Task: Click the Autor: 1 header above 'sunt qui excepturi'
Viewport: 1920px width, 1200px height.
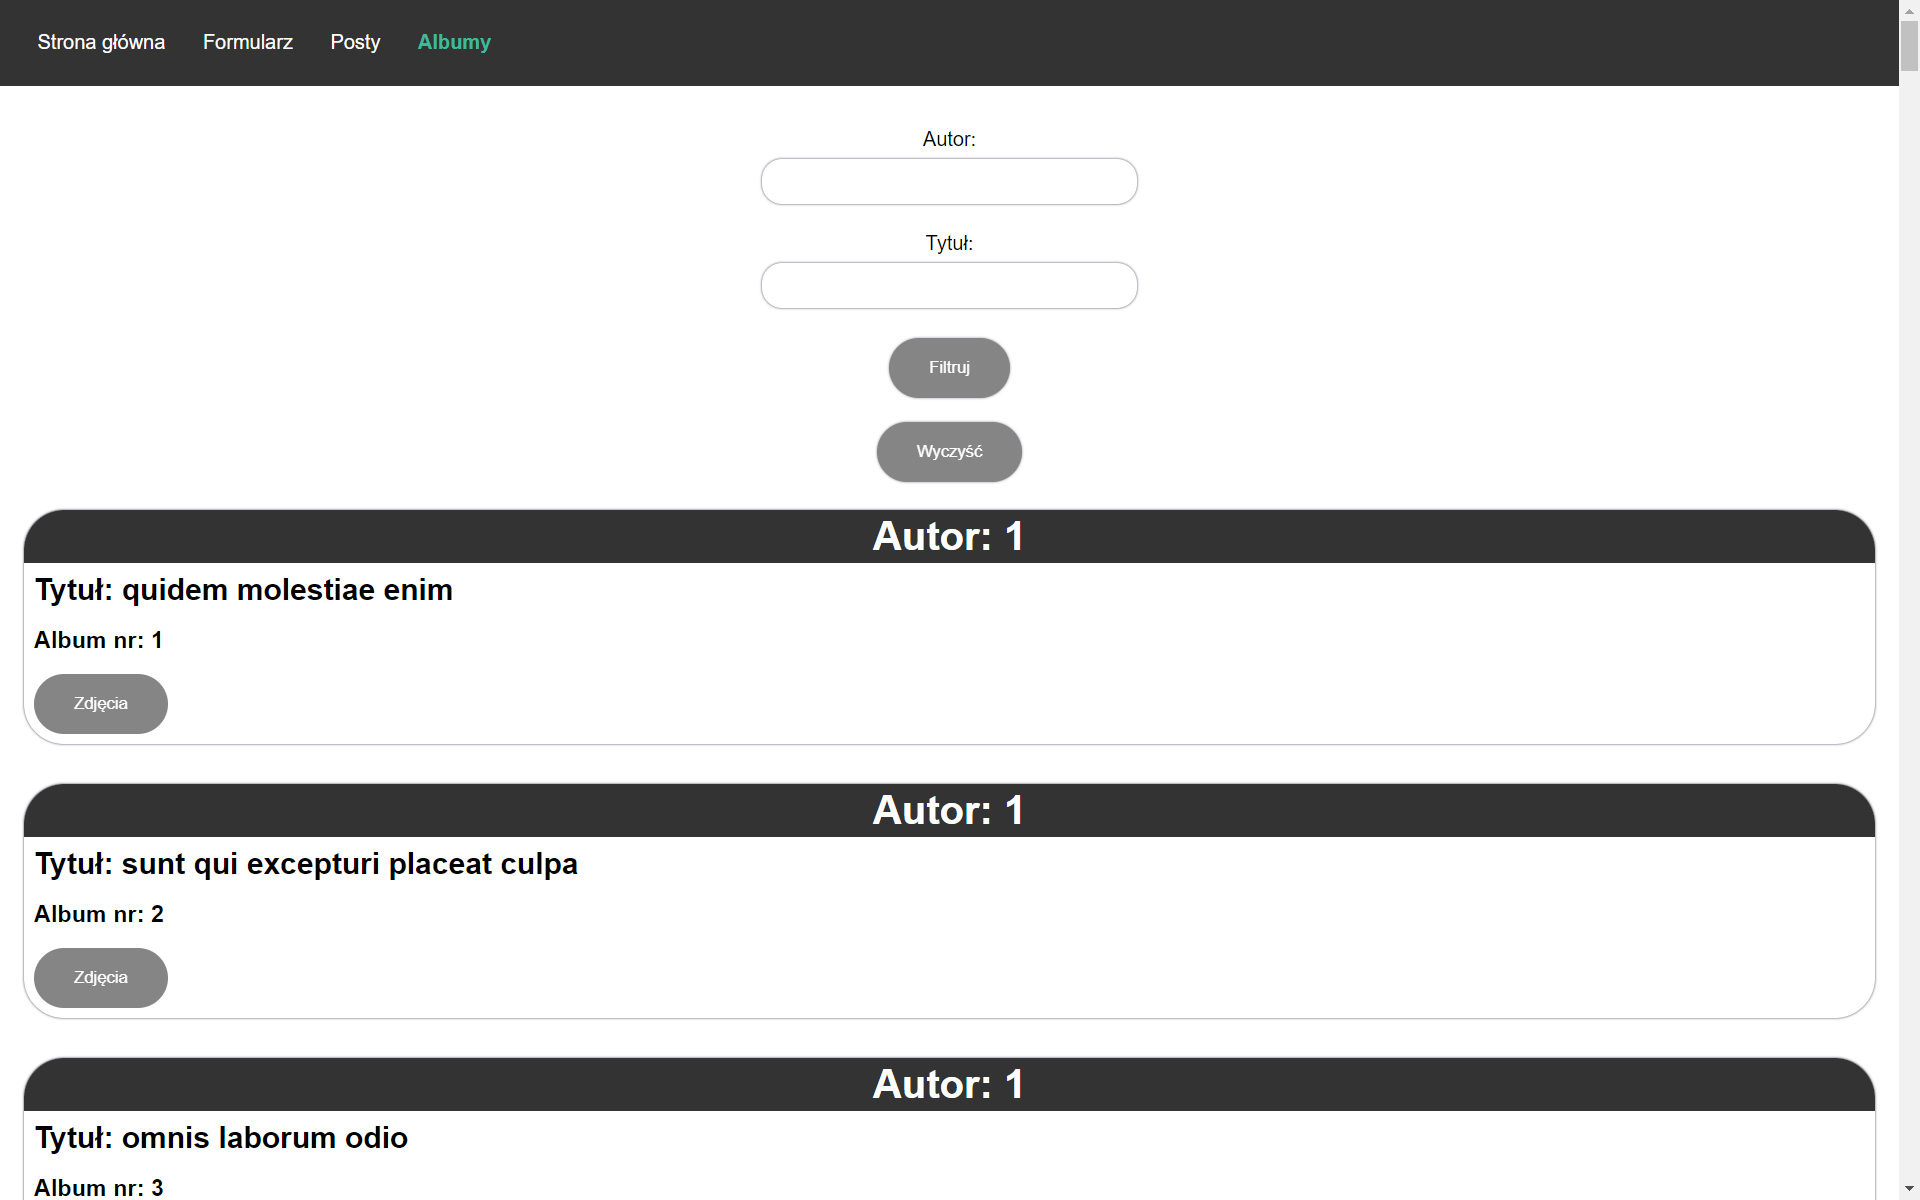Action: click(x=949, y=811)
